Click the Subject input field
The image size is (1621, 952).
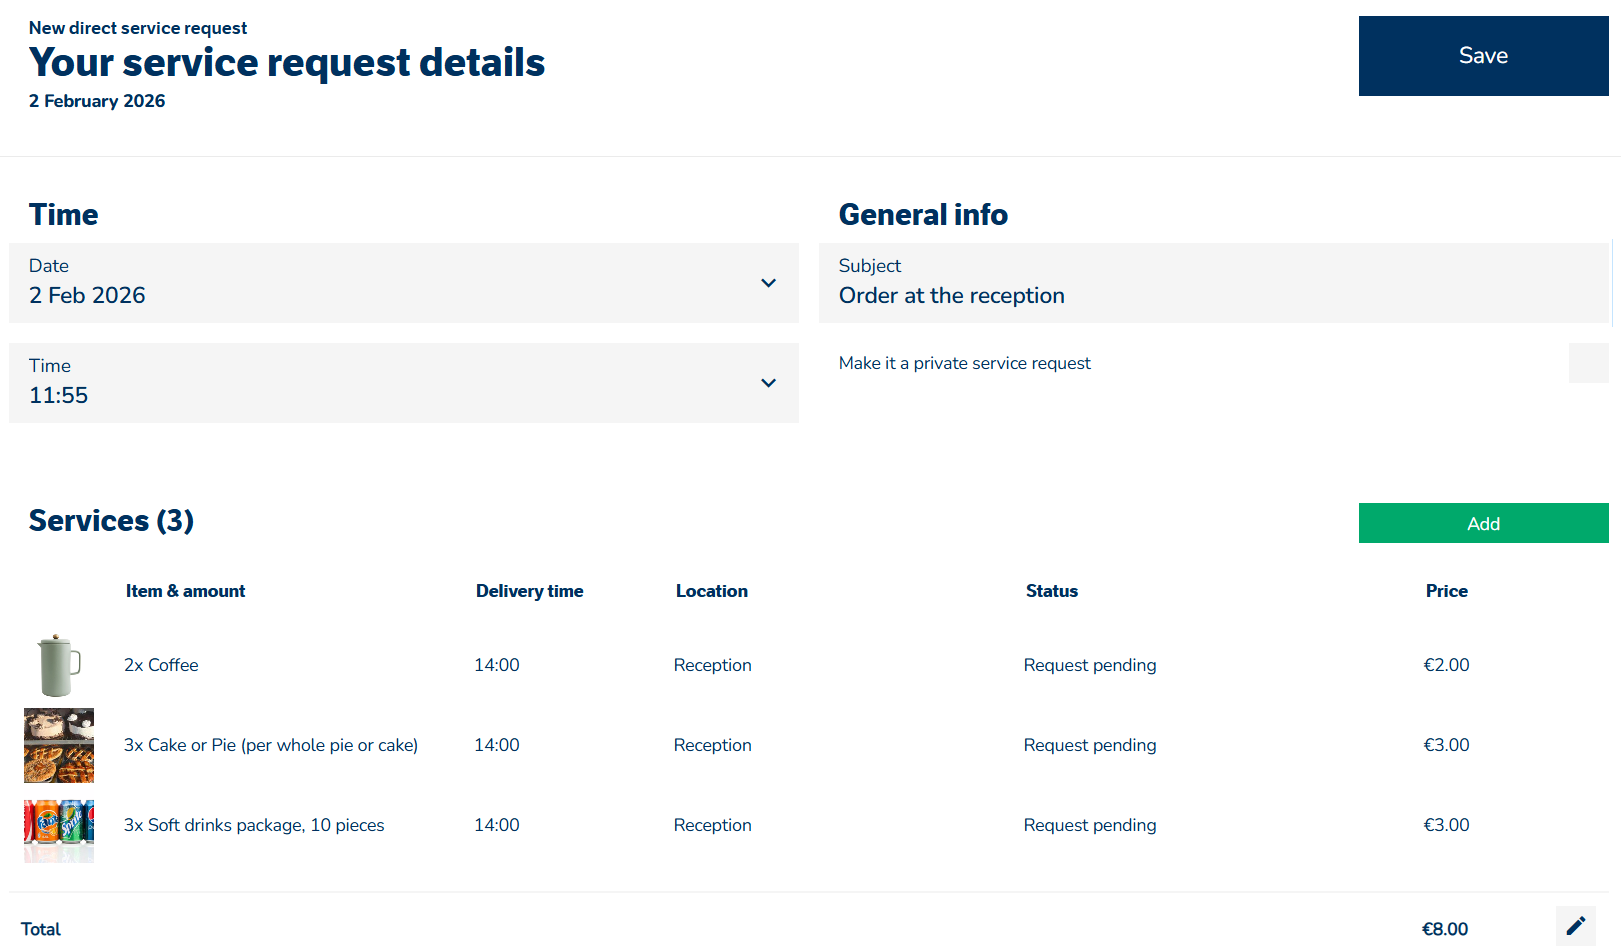point(1214,284)
